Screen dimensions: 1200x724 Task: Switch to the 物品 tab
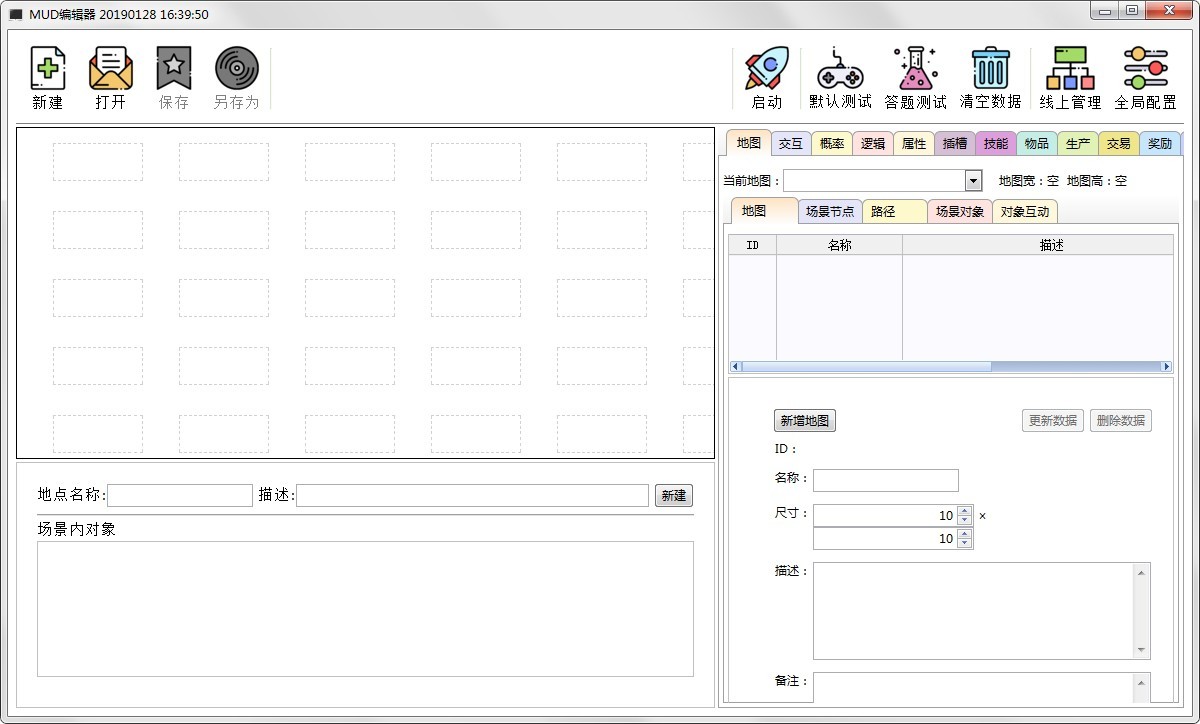pyautogui.click(x=1036, y=143)
